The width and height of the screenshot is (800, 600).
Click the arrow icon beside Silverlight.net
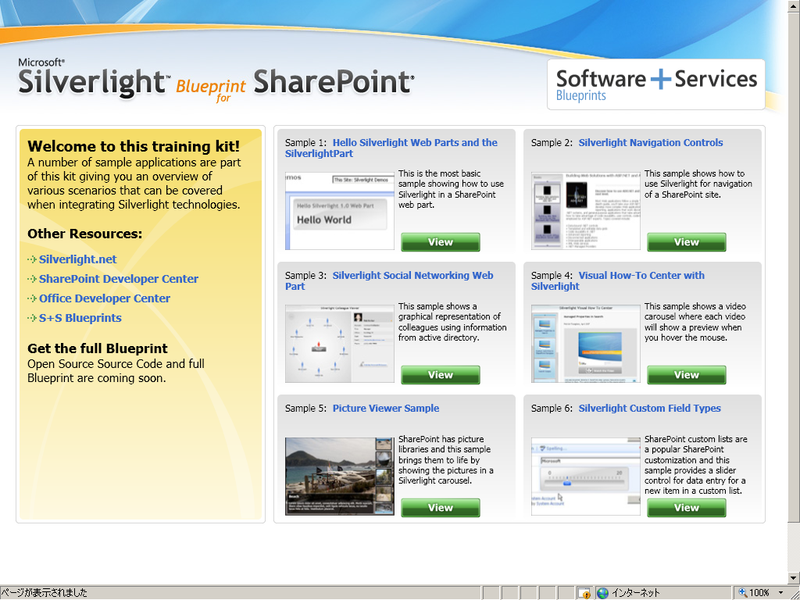tap(32, 260)
